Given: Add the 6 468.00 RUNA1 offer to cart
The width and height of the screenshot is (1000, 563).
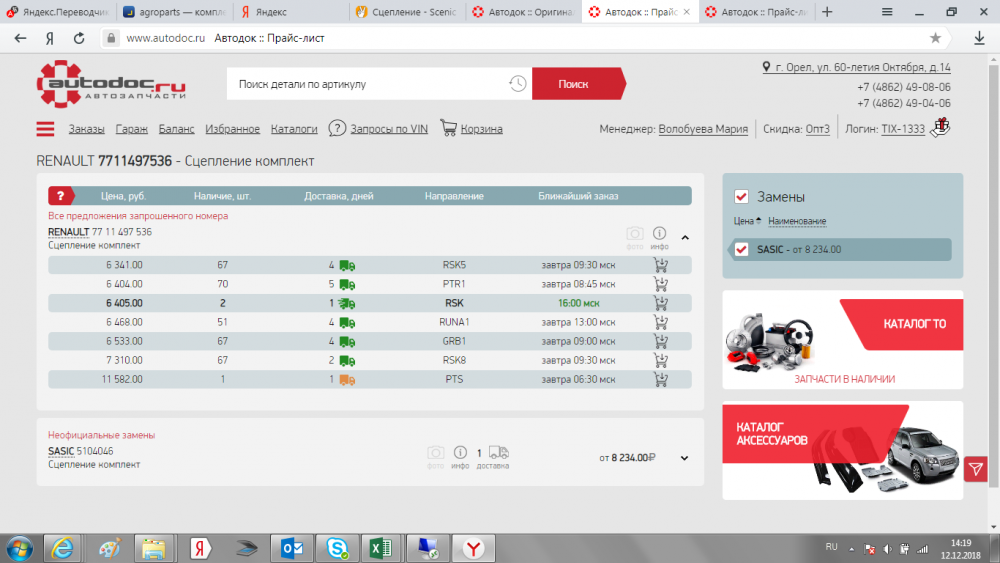Looking at the screenshot, I should 661,322.
